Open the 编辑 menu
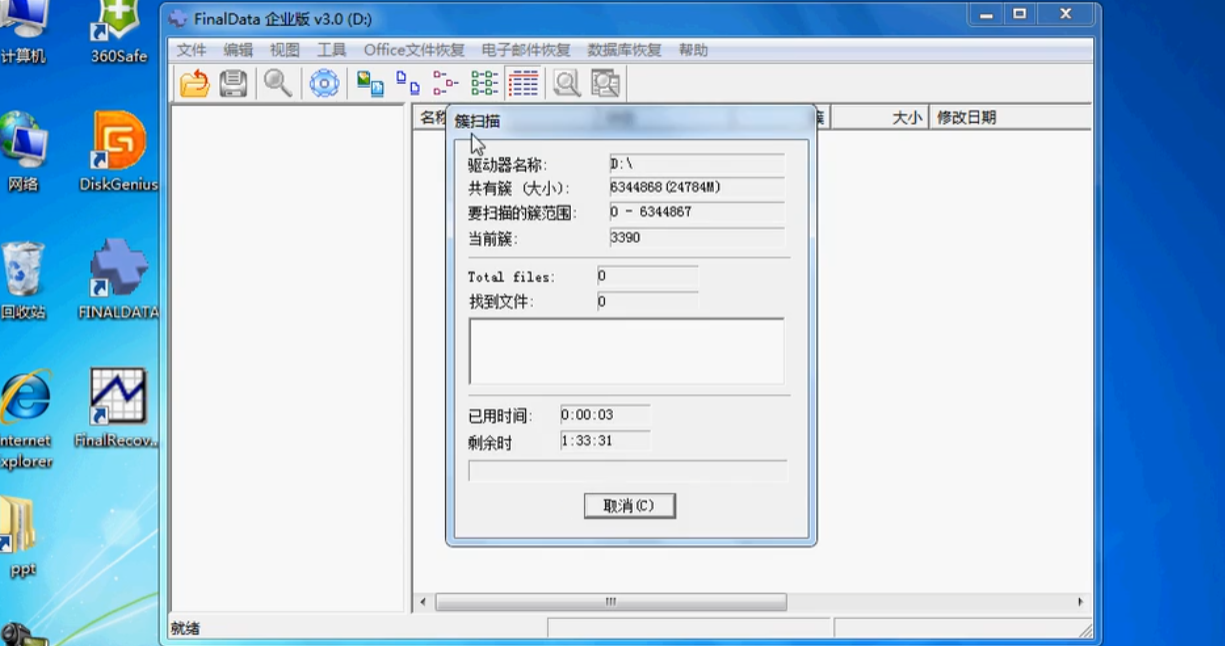The width and height of the screenshot is (1225, 646). (x=238, y=50)
